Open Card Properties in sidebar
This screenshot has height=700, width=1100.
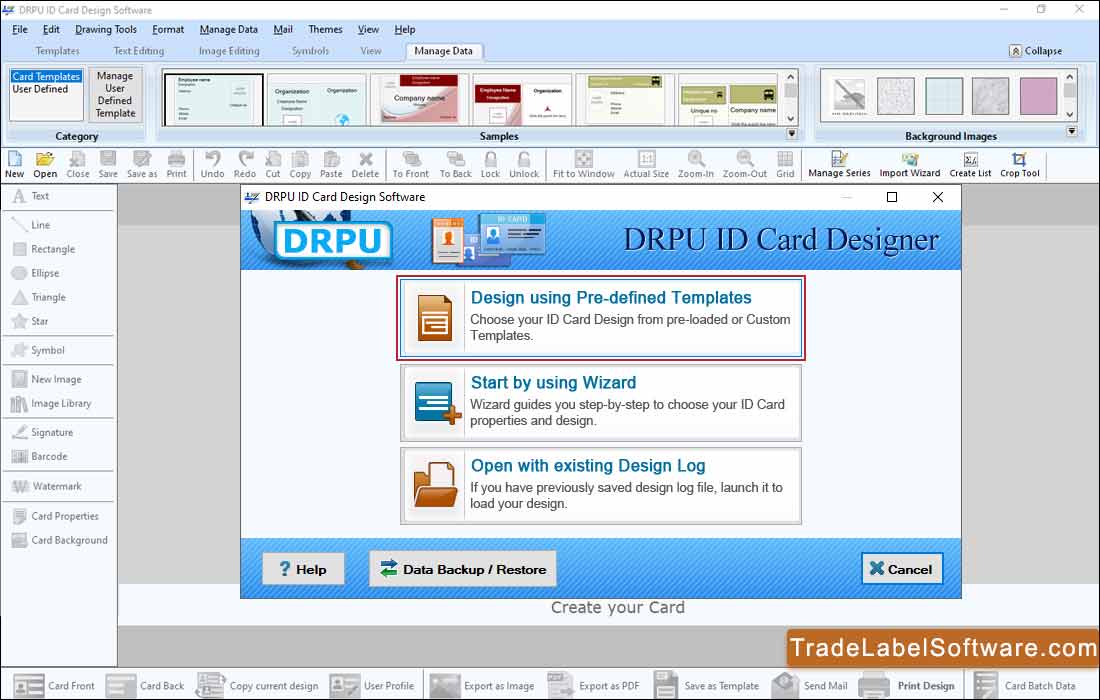click(x=55, y=516)
